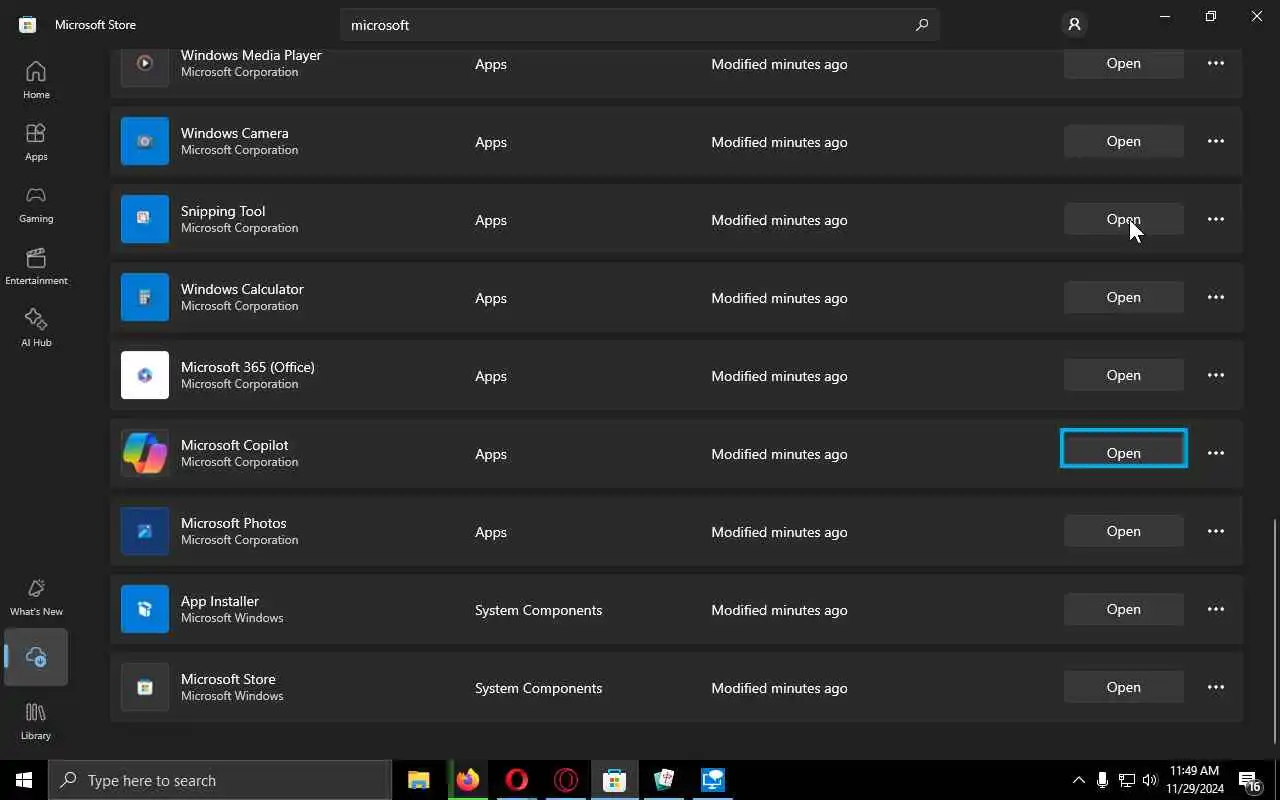This screenshot has height=800, width=1280.
Task: Select the 'Microsoft Copilot' app title
Action: point(234,445)
